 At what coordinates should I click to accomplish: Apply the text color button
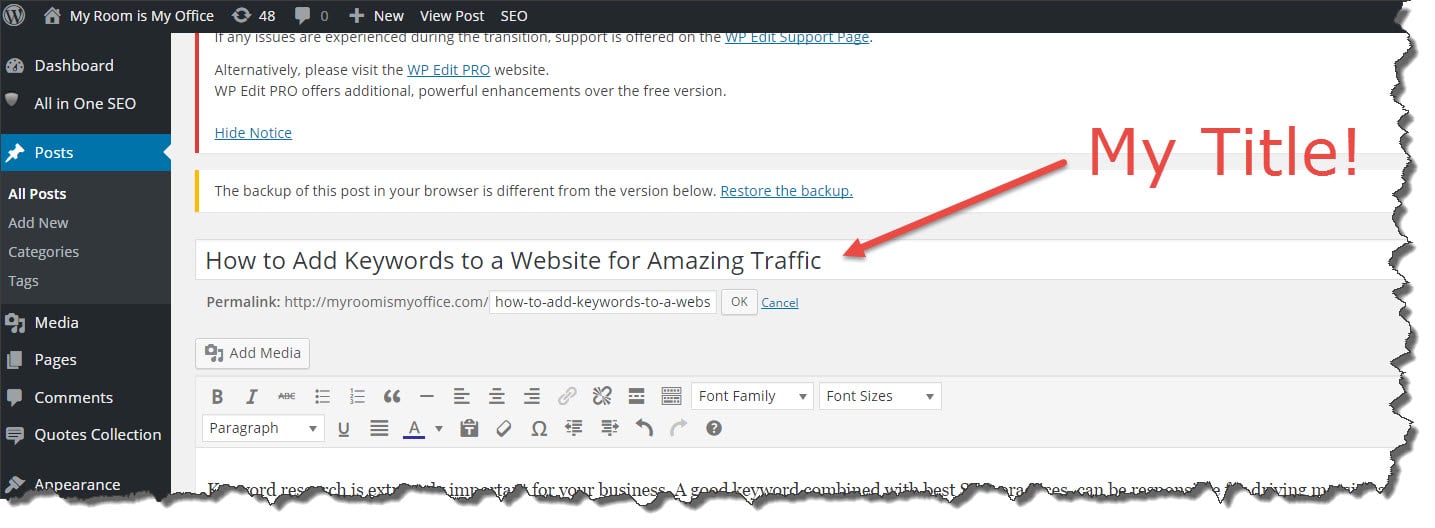click(414, 428)
